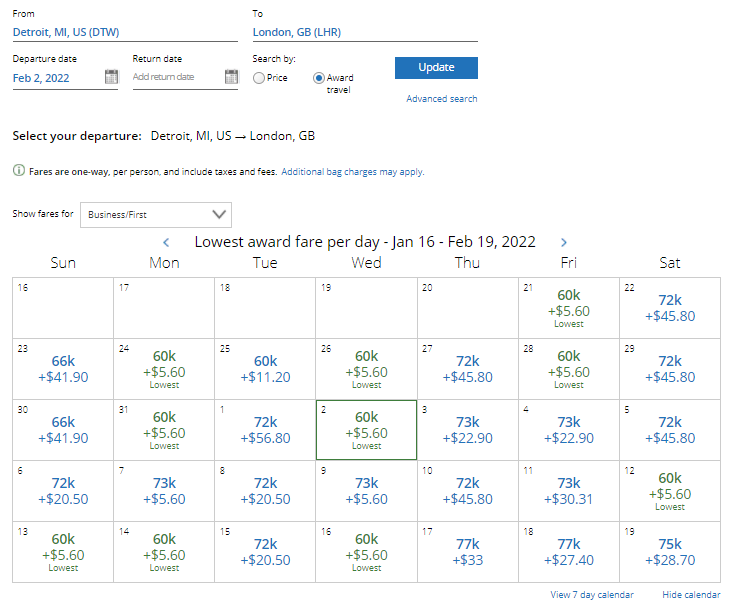The width and height of the screenshot is (735, 607).
Task: Expand the Show fares for dropdown
Action: (156, 214)
